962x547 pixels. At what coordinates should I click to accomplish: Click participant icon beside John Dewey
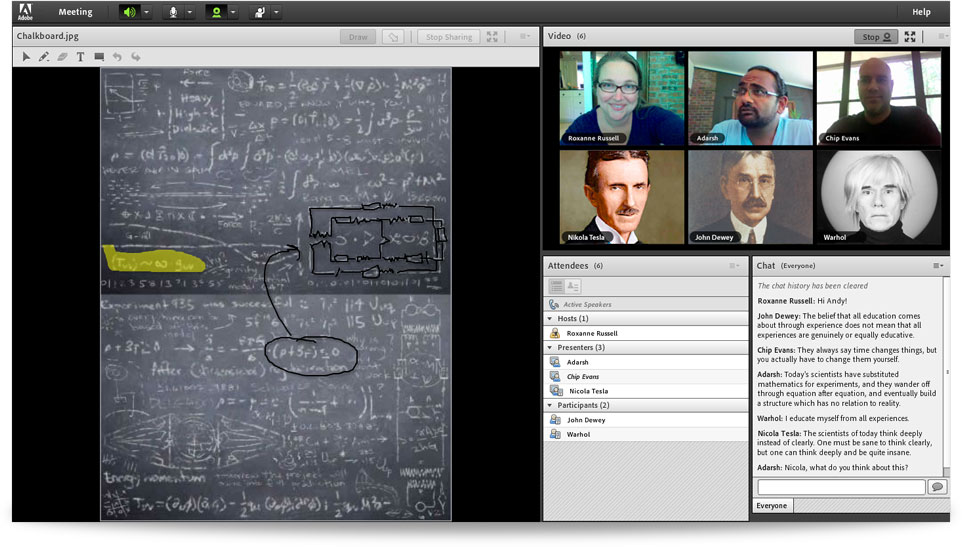(x=555, y=419)
